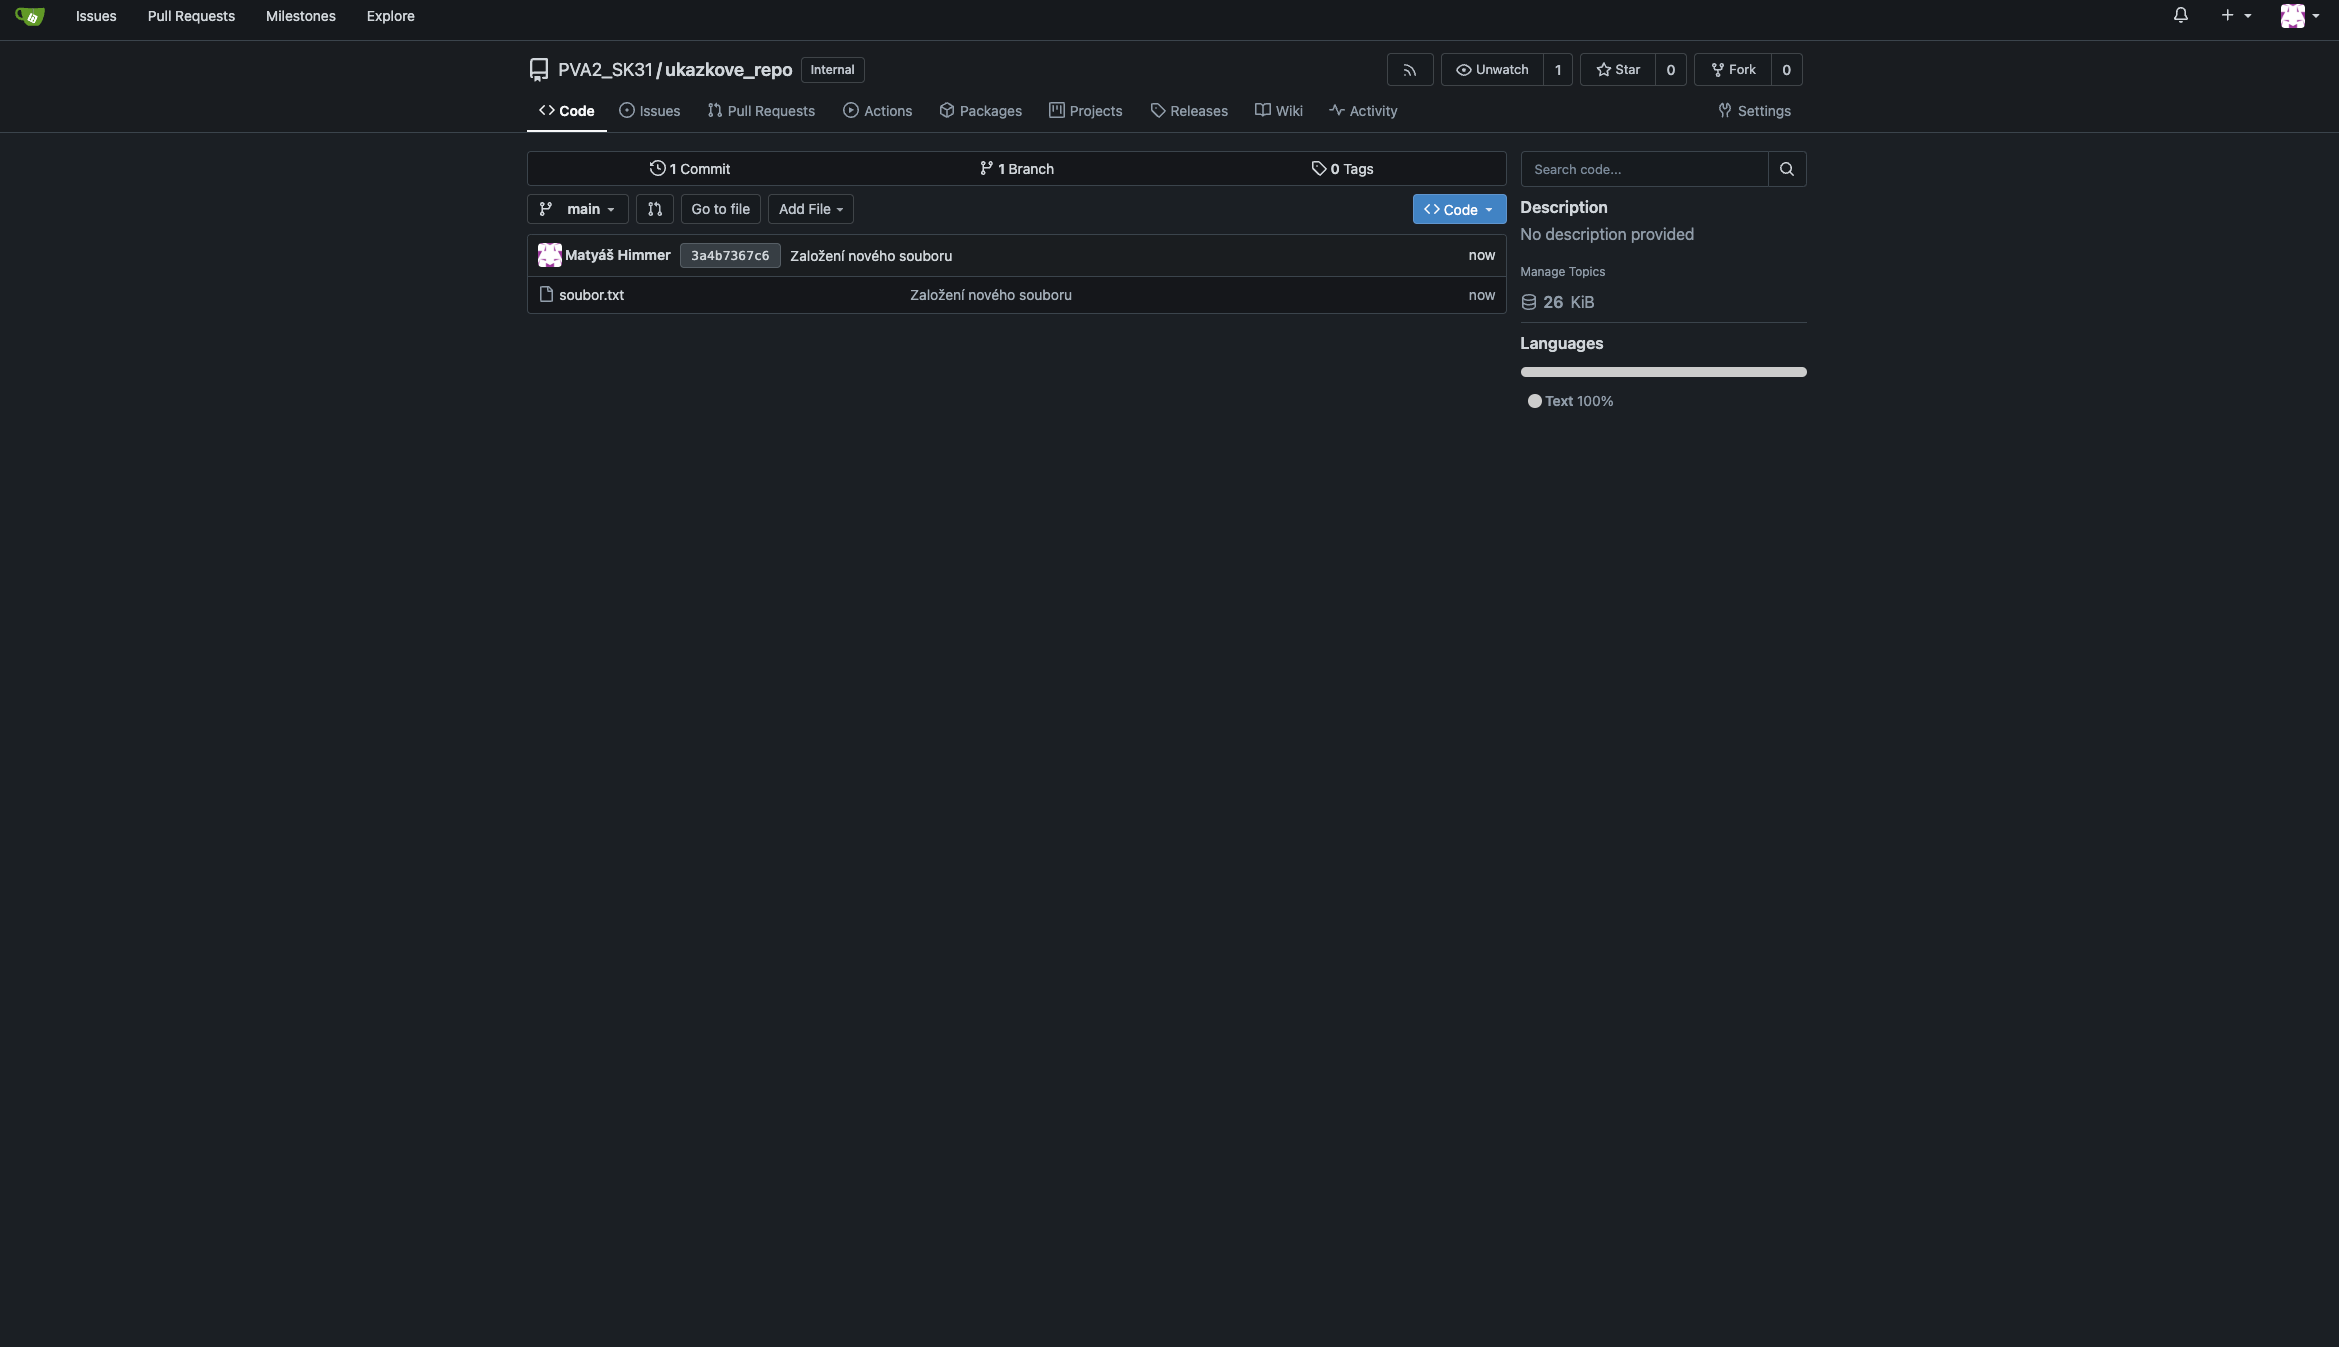View the 1 Commit history

point(690,168)
